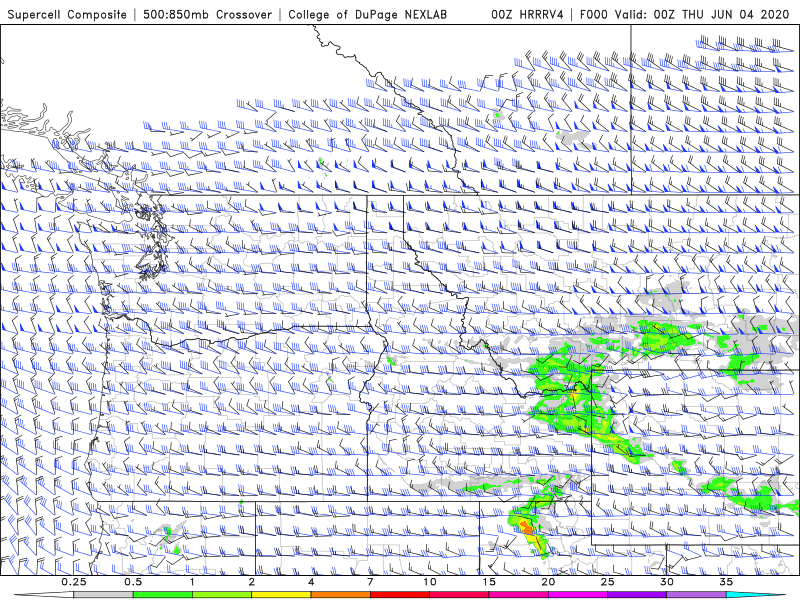Click the pink-red 10–15 color bar segment
The width and height of the screenshot is (800, 600).
(x=459, y=595)
